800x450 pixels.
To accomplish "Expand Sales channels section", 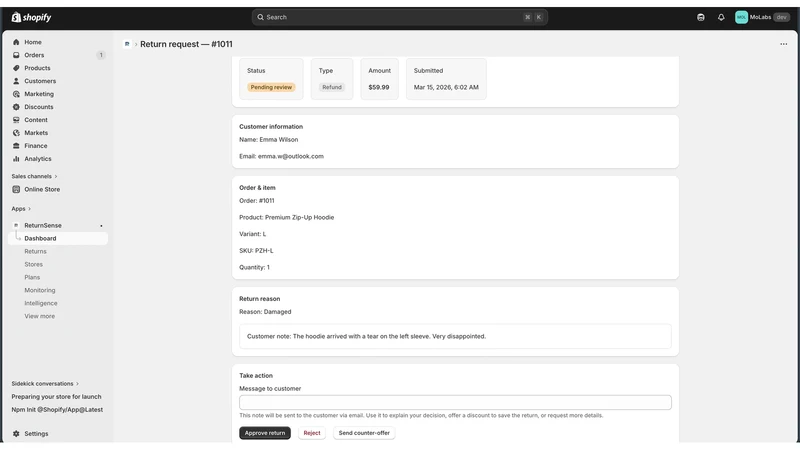I will coord(34,177).
